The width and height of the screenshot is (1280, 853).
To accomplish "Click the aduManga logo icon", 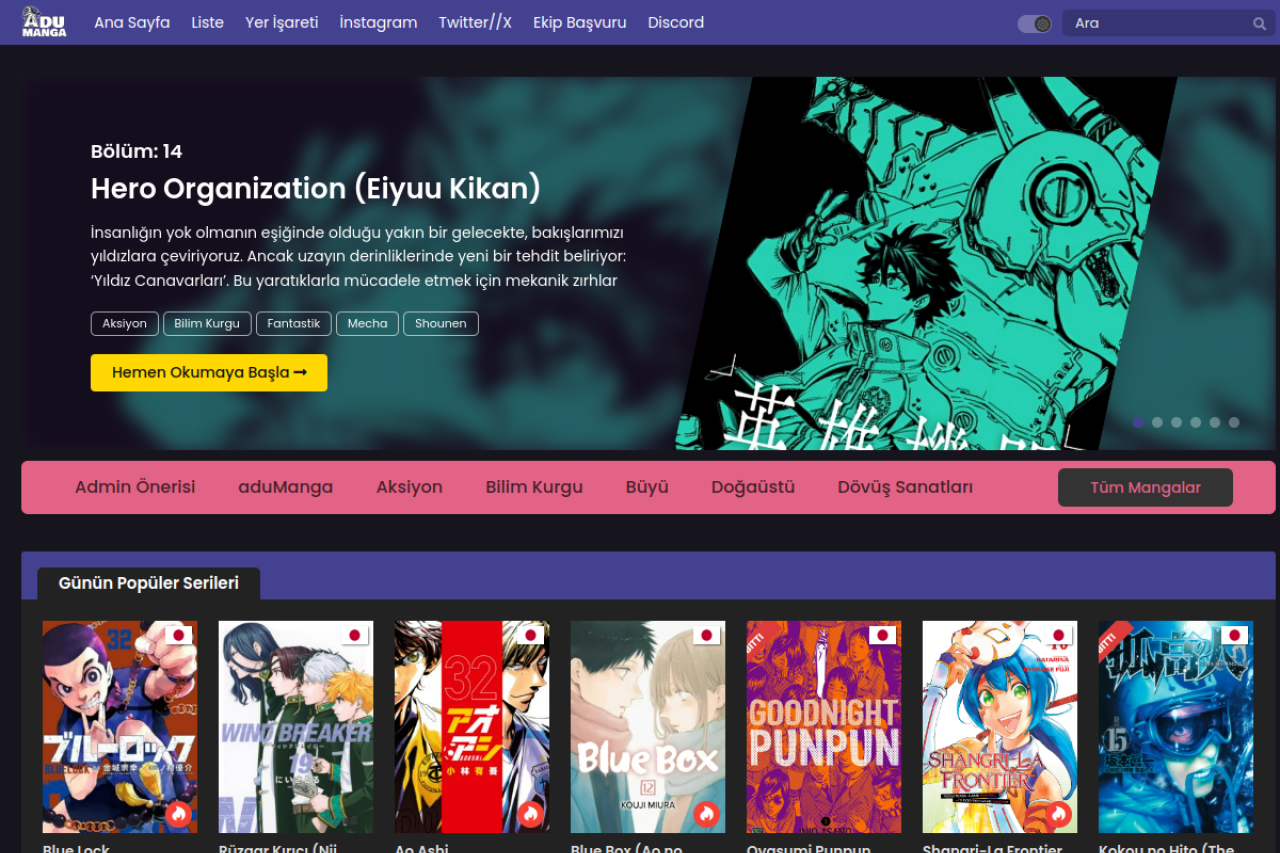I will [x=44, y=22].
